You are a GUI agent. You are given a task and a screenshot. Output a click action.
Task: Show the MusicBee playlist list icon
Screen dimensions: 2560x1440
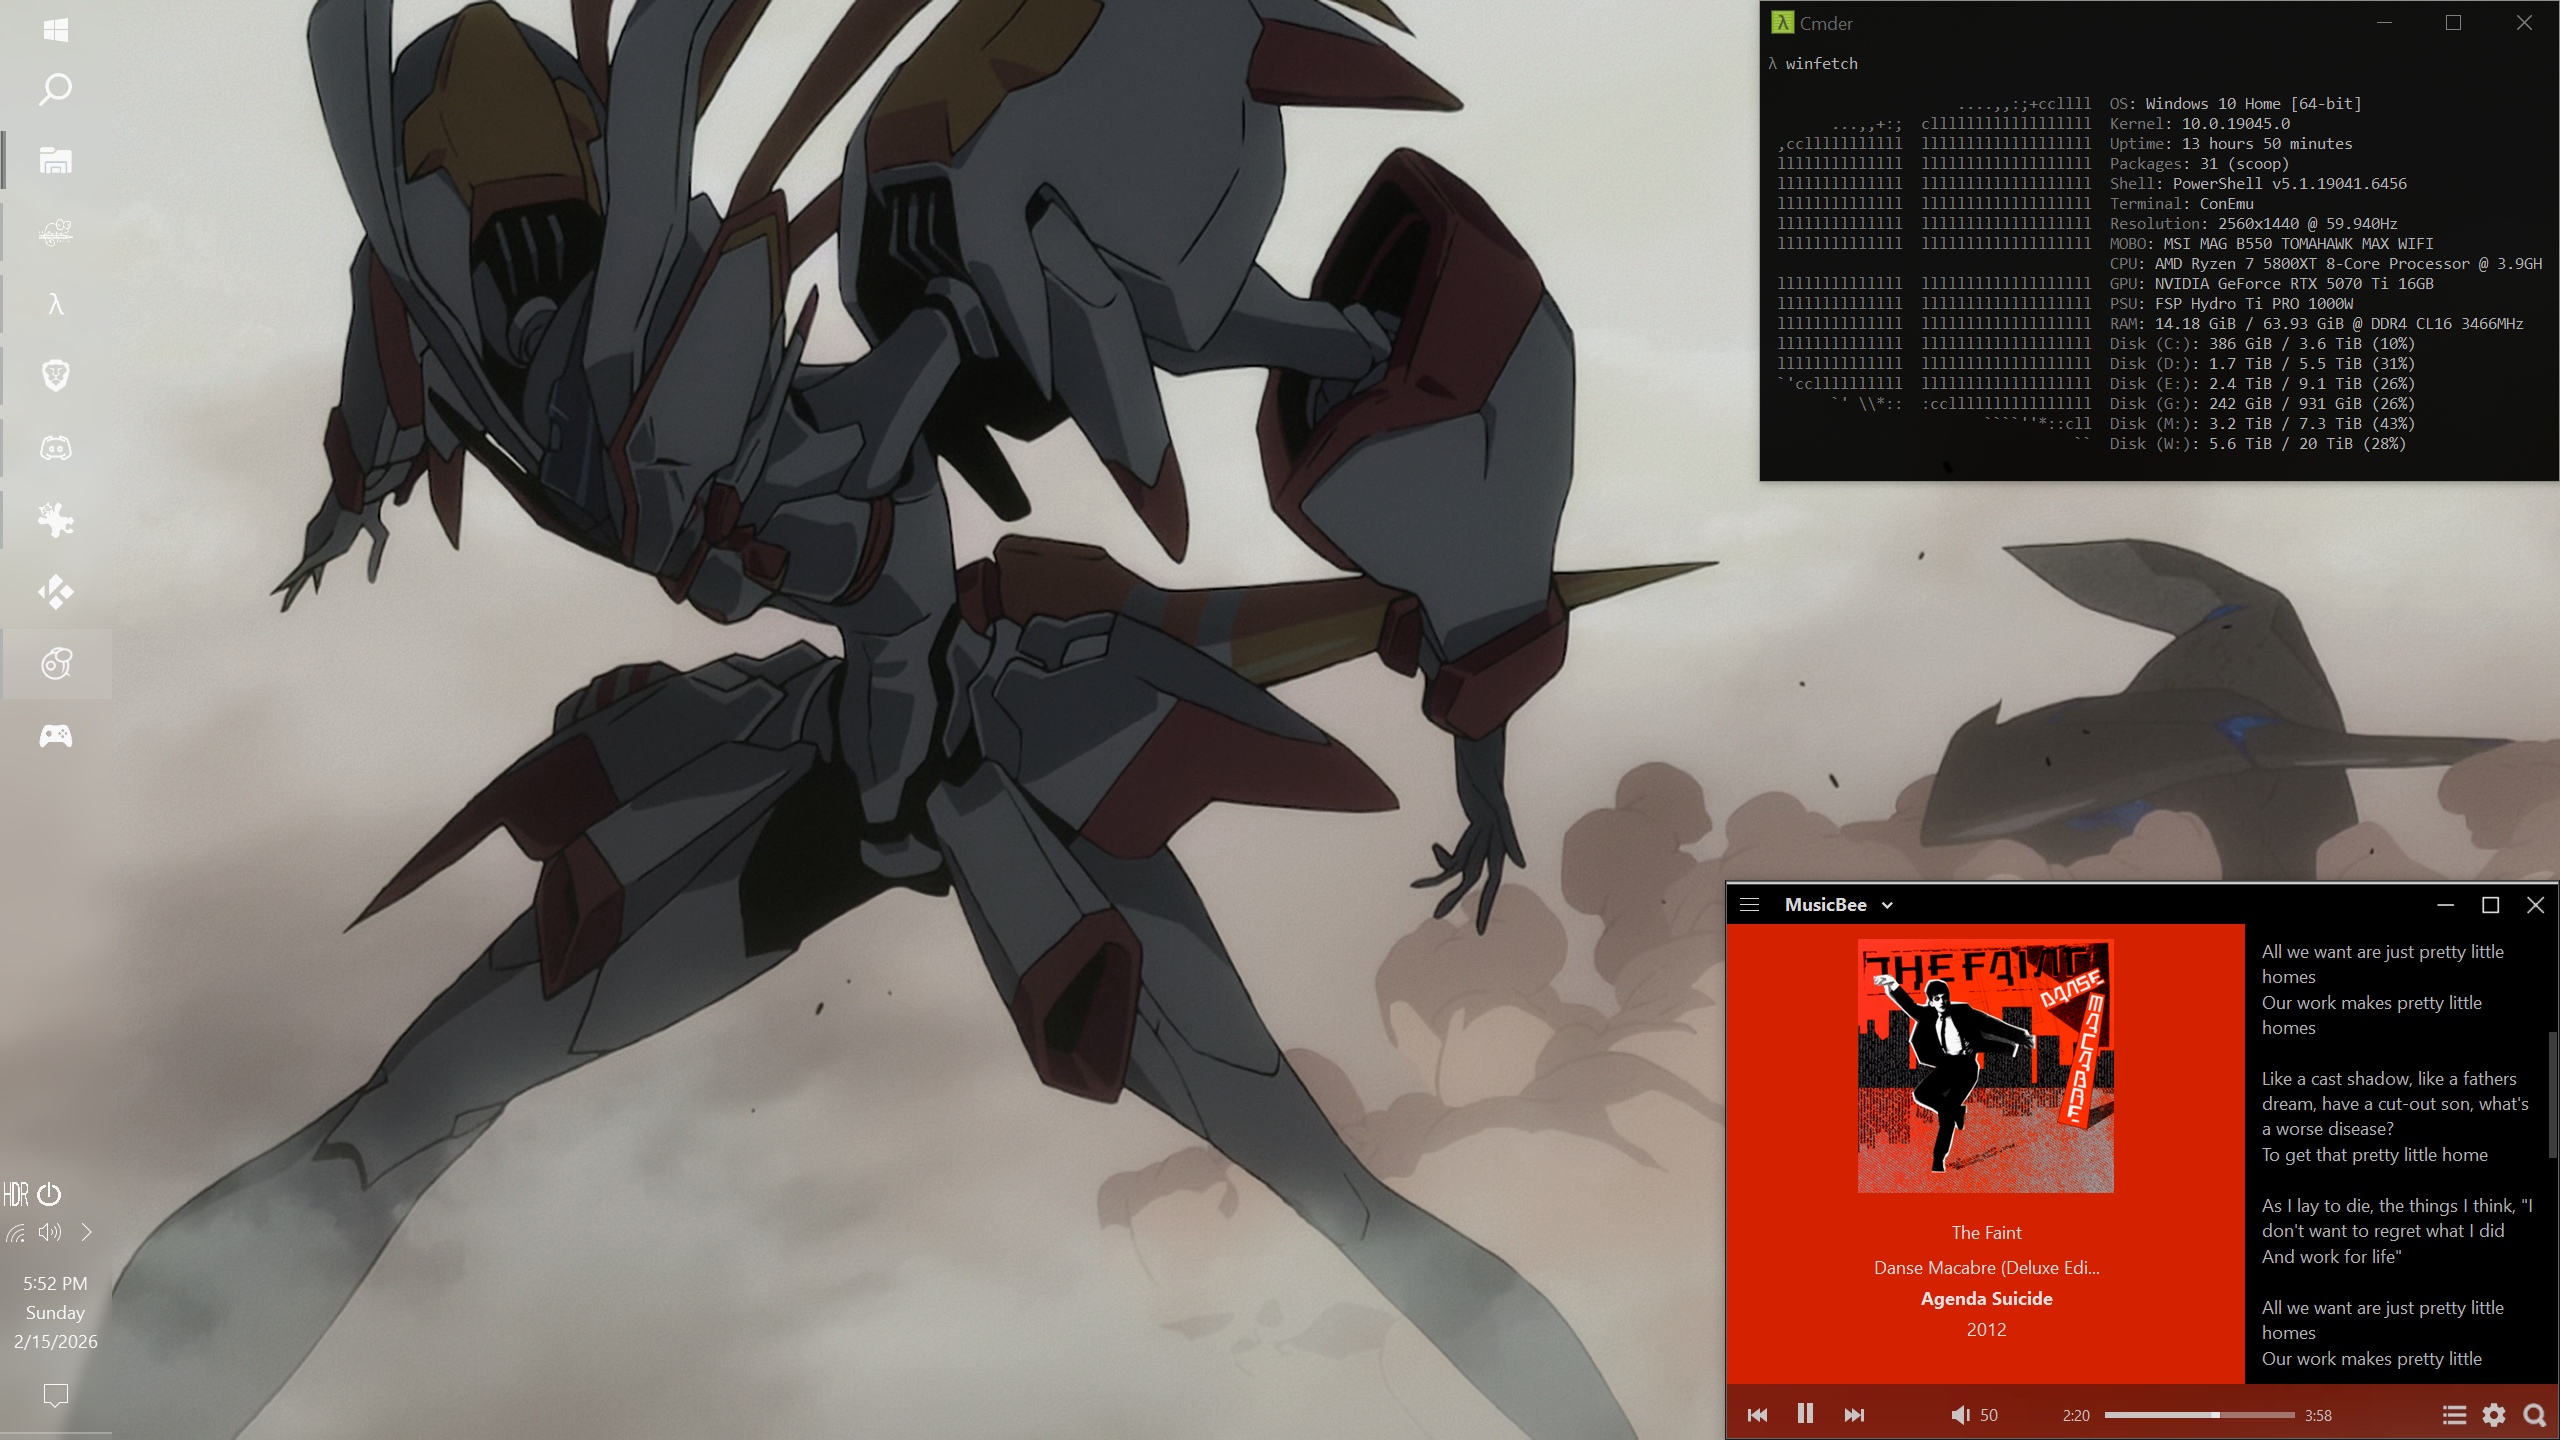tap(2454, 1415)
